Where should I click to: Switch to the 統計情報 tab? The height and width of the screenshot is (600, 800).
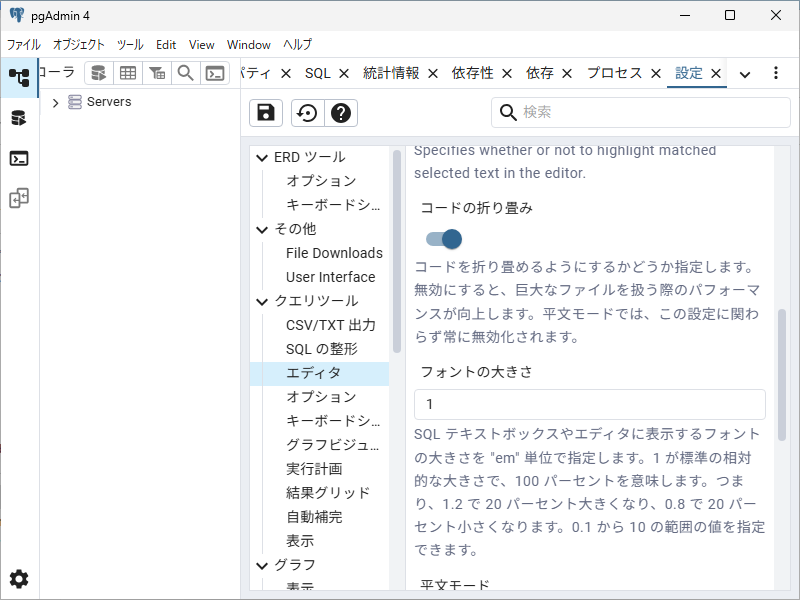point(391,73)
